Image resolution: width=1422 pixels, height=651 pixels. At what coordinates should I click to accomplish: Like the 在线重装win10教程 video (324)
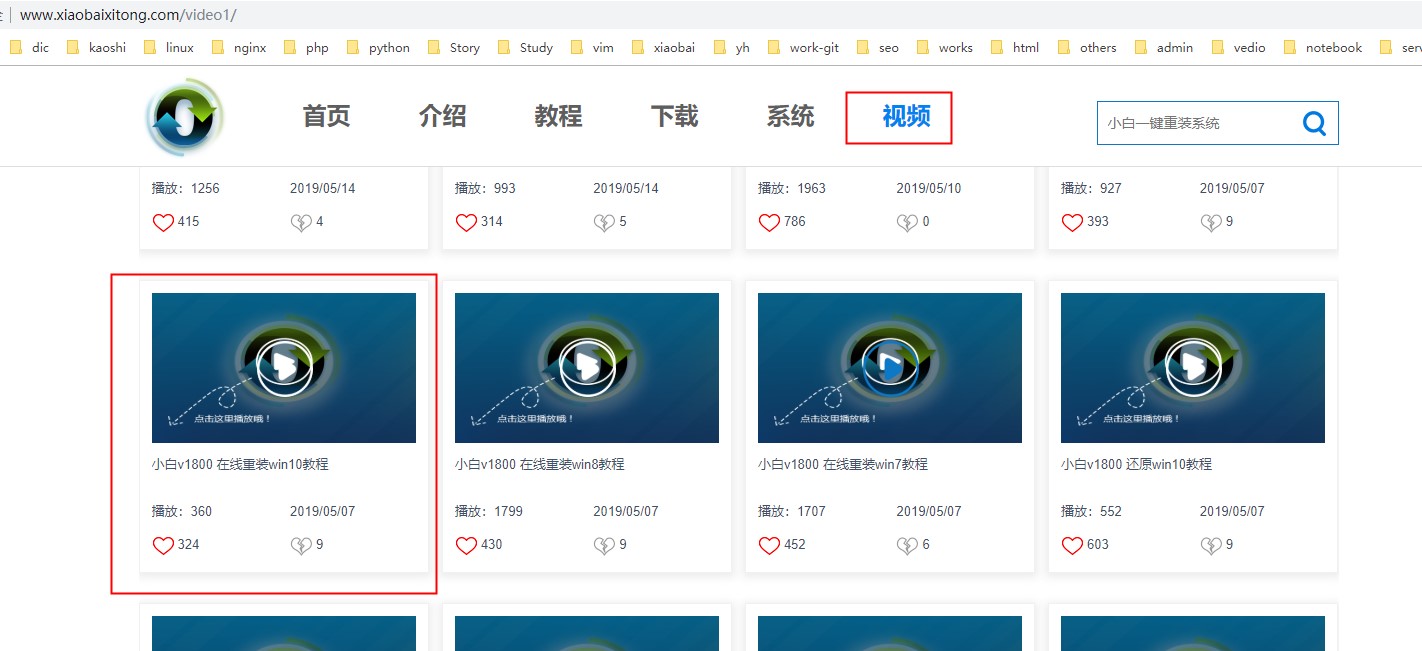(163, 545)
